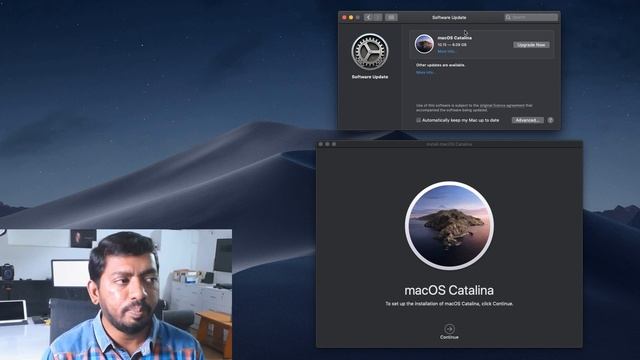Click the Search field in Software Update

pos(531,17)
